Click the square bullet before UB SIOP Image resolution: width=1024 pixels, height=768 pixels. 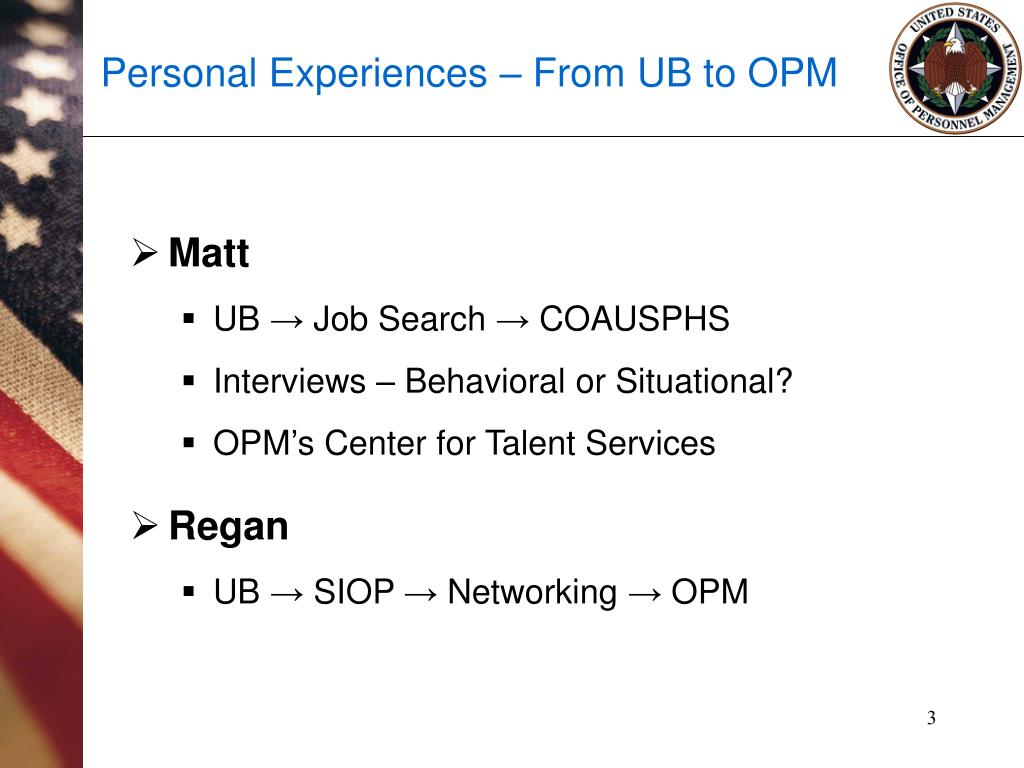(x=189, y=592)
